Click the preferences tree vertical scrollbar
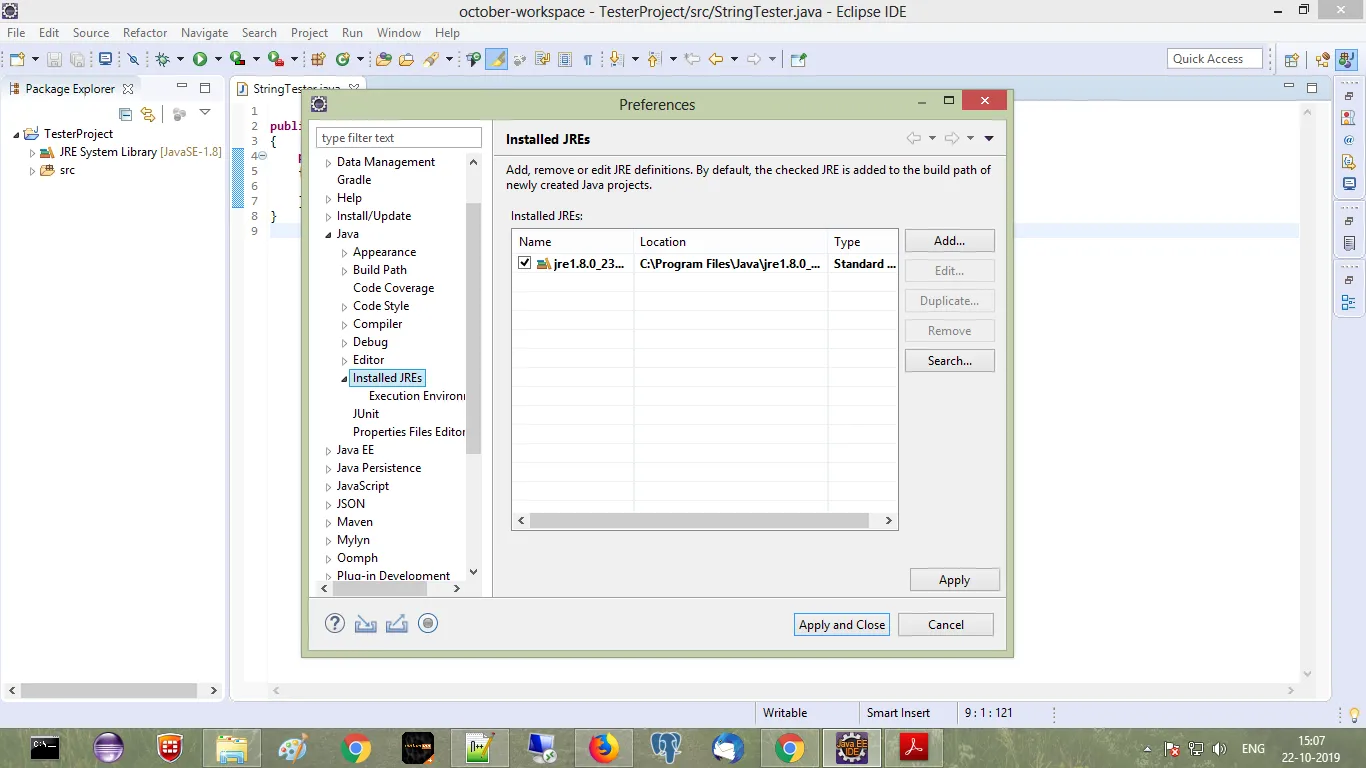 (474, 328)
